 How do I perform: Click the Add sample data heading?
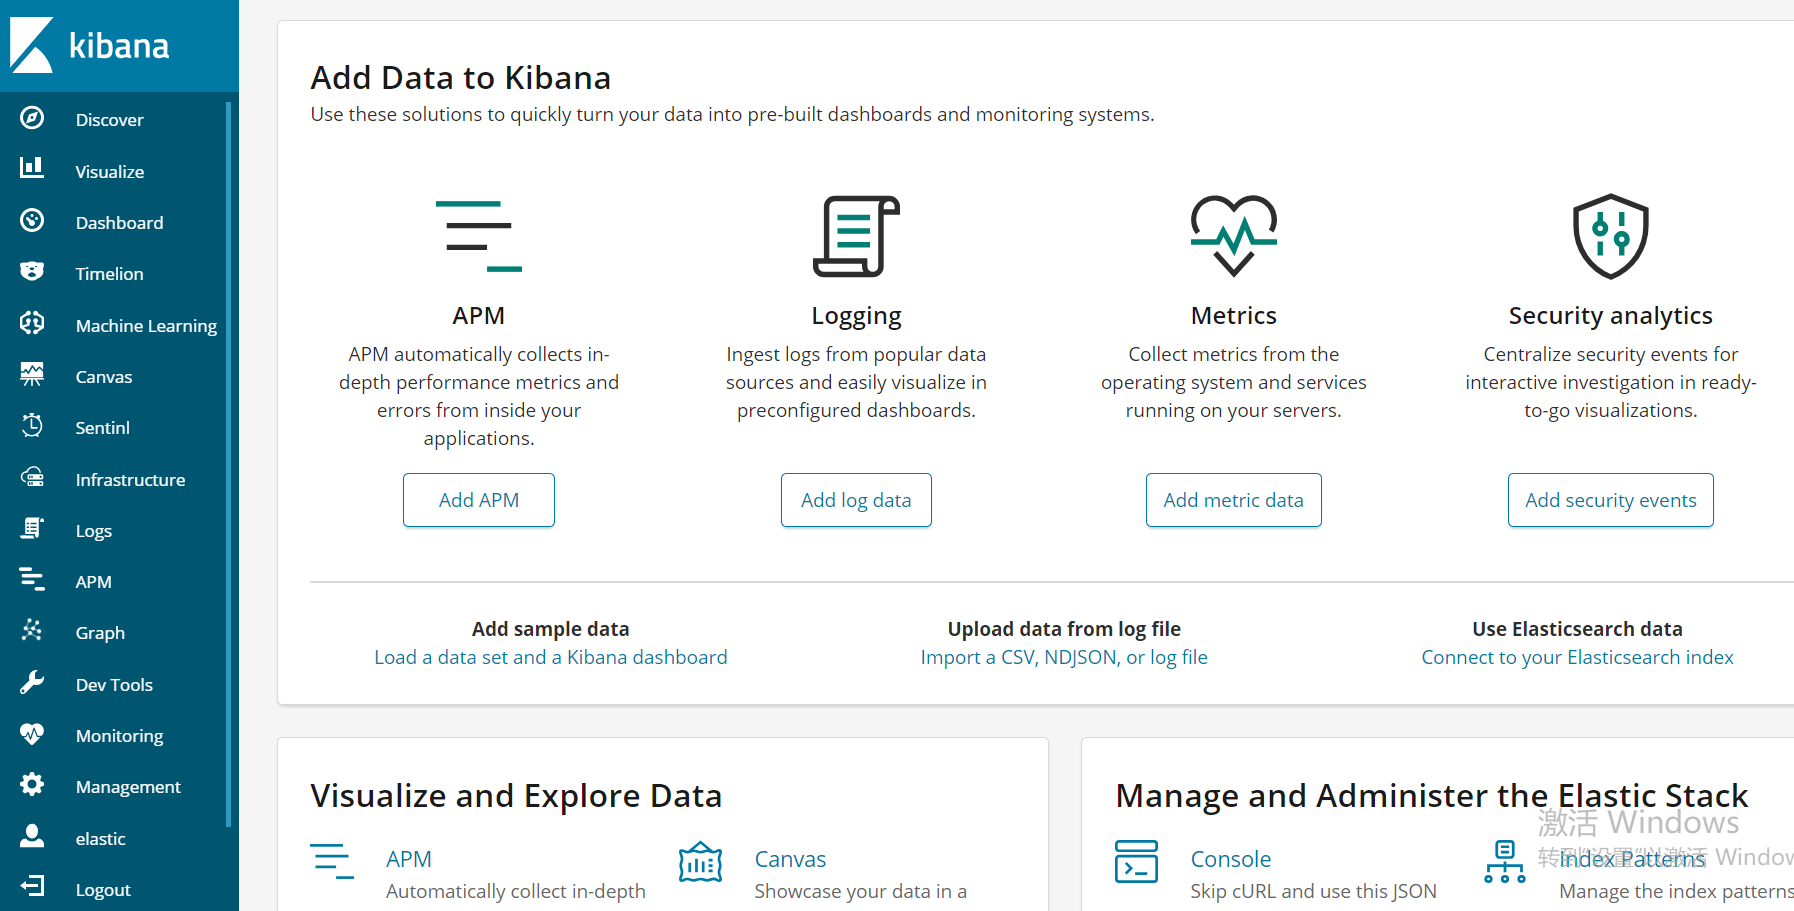coord(551,629)
